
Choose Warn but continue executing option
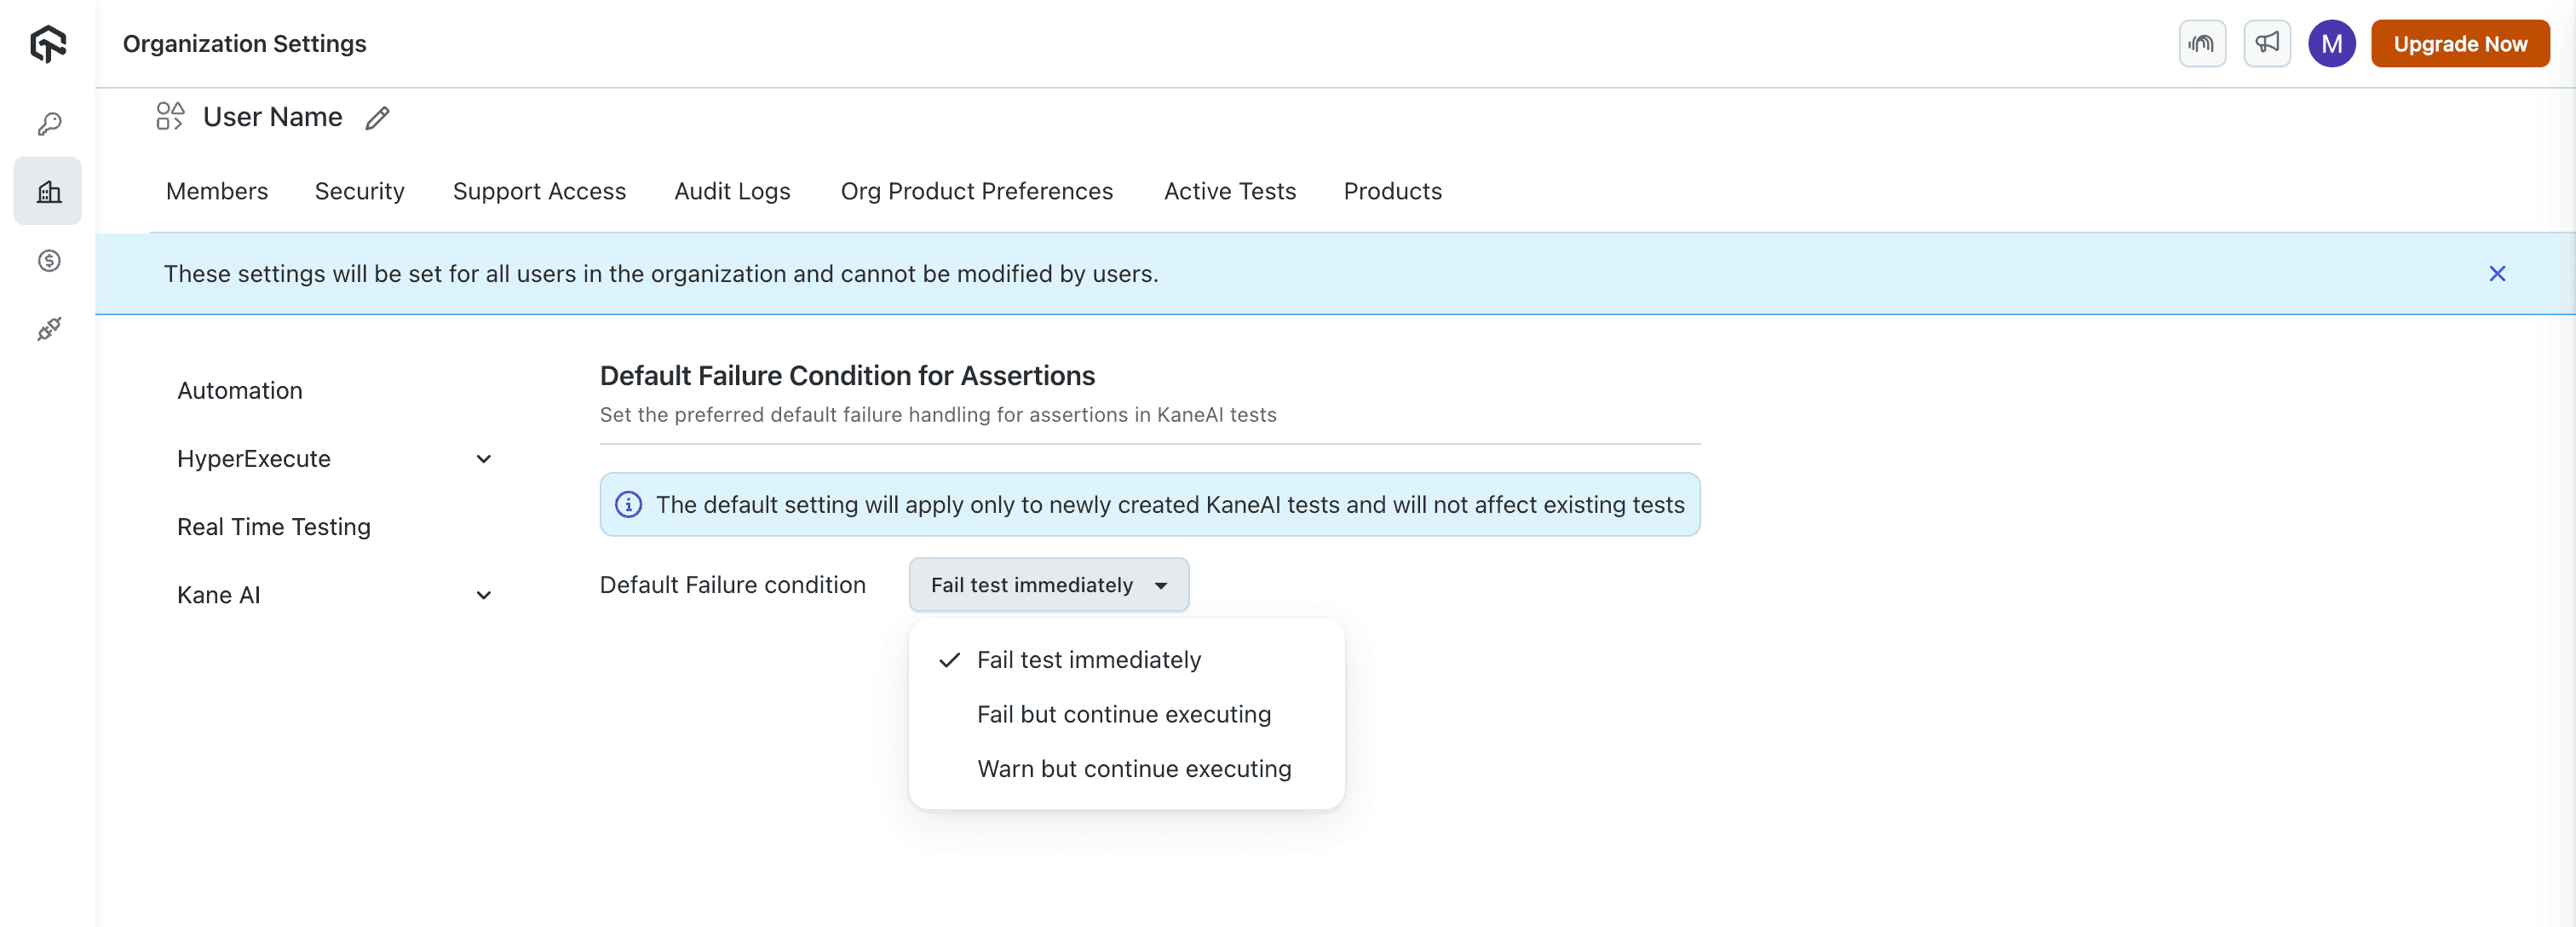[1133, 769]
